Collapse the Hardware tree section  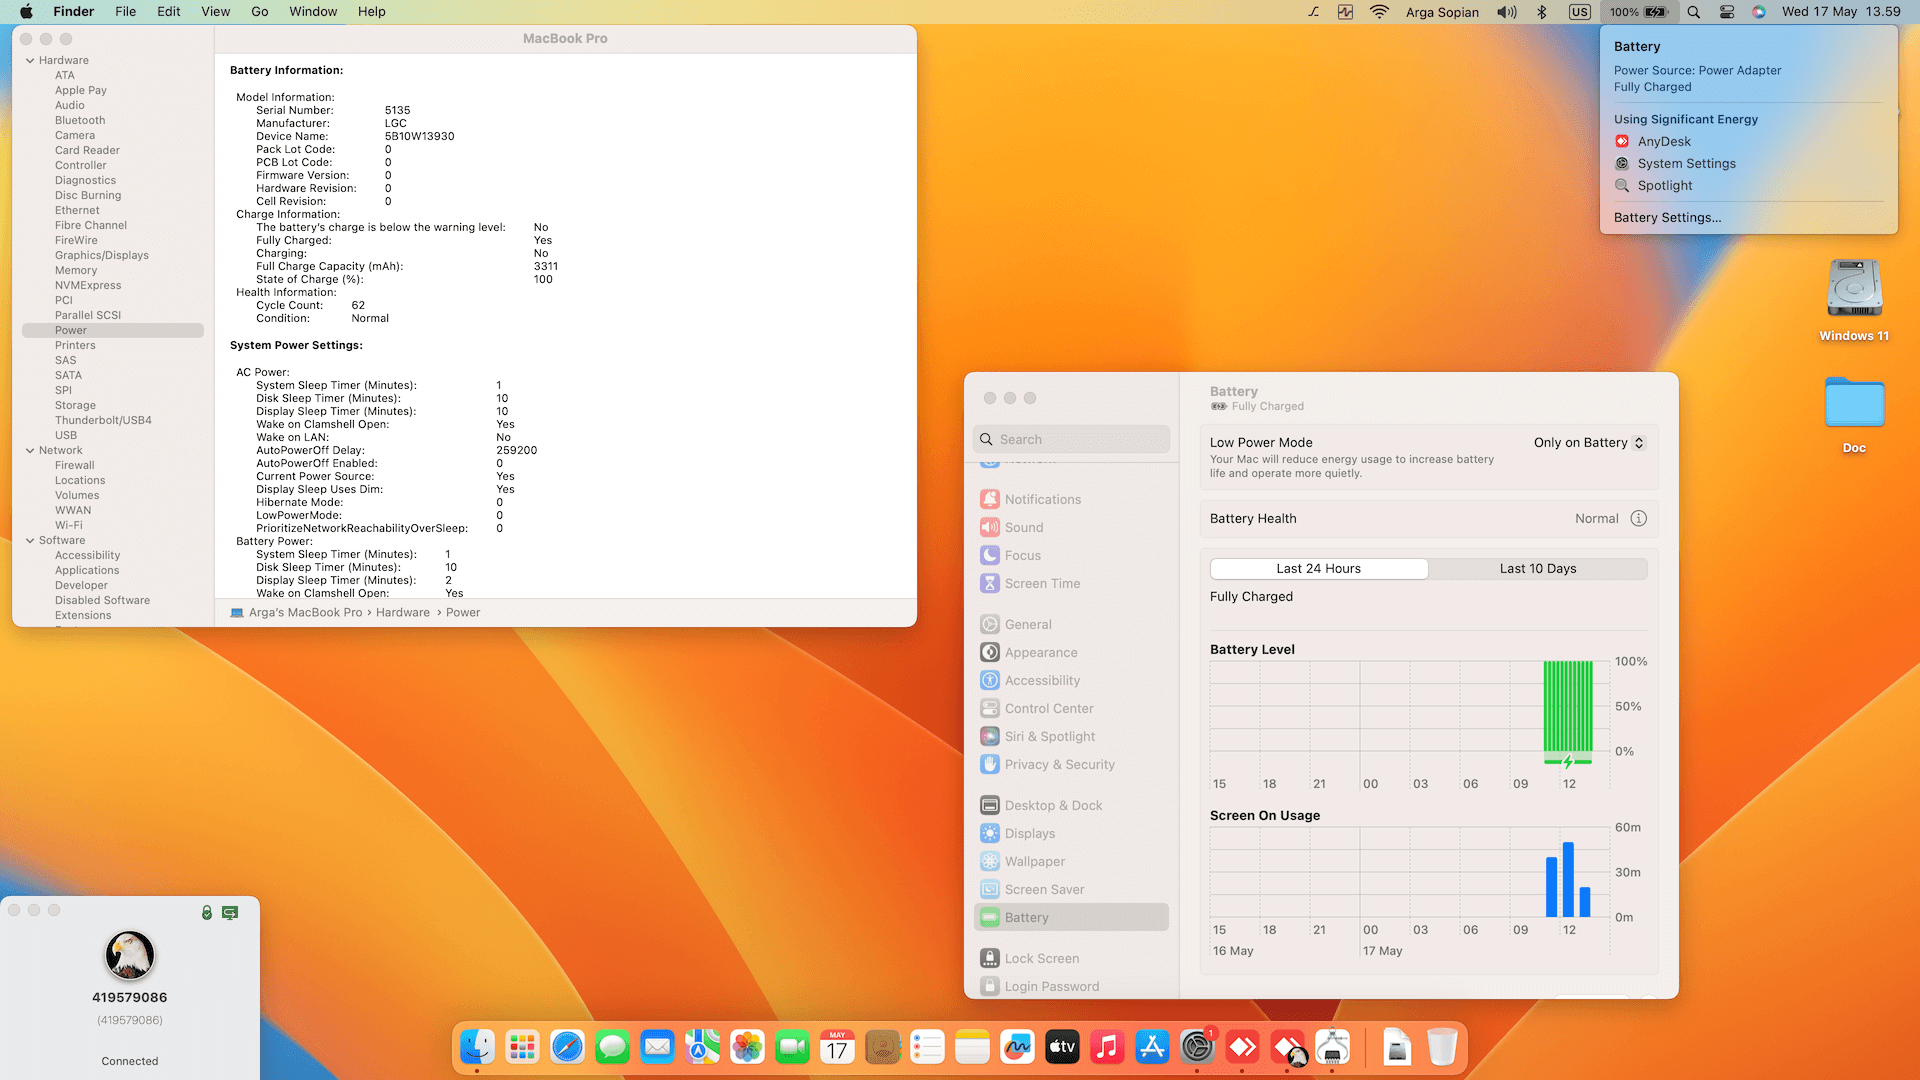pos(30,60)
